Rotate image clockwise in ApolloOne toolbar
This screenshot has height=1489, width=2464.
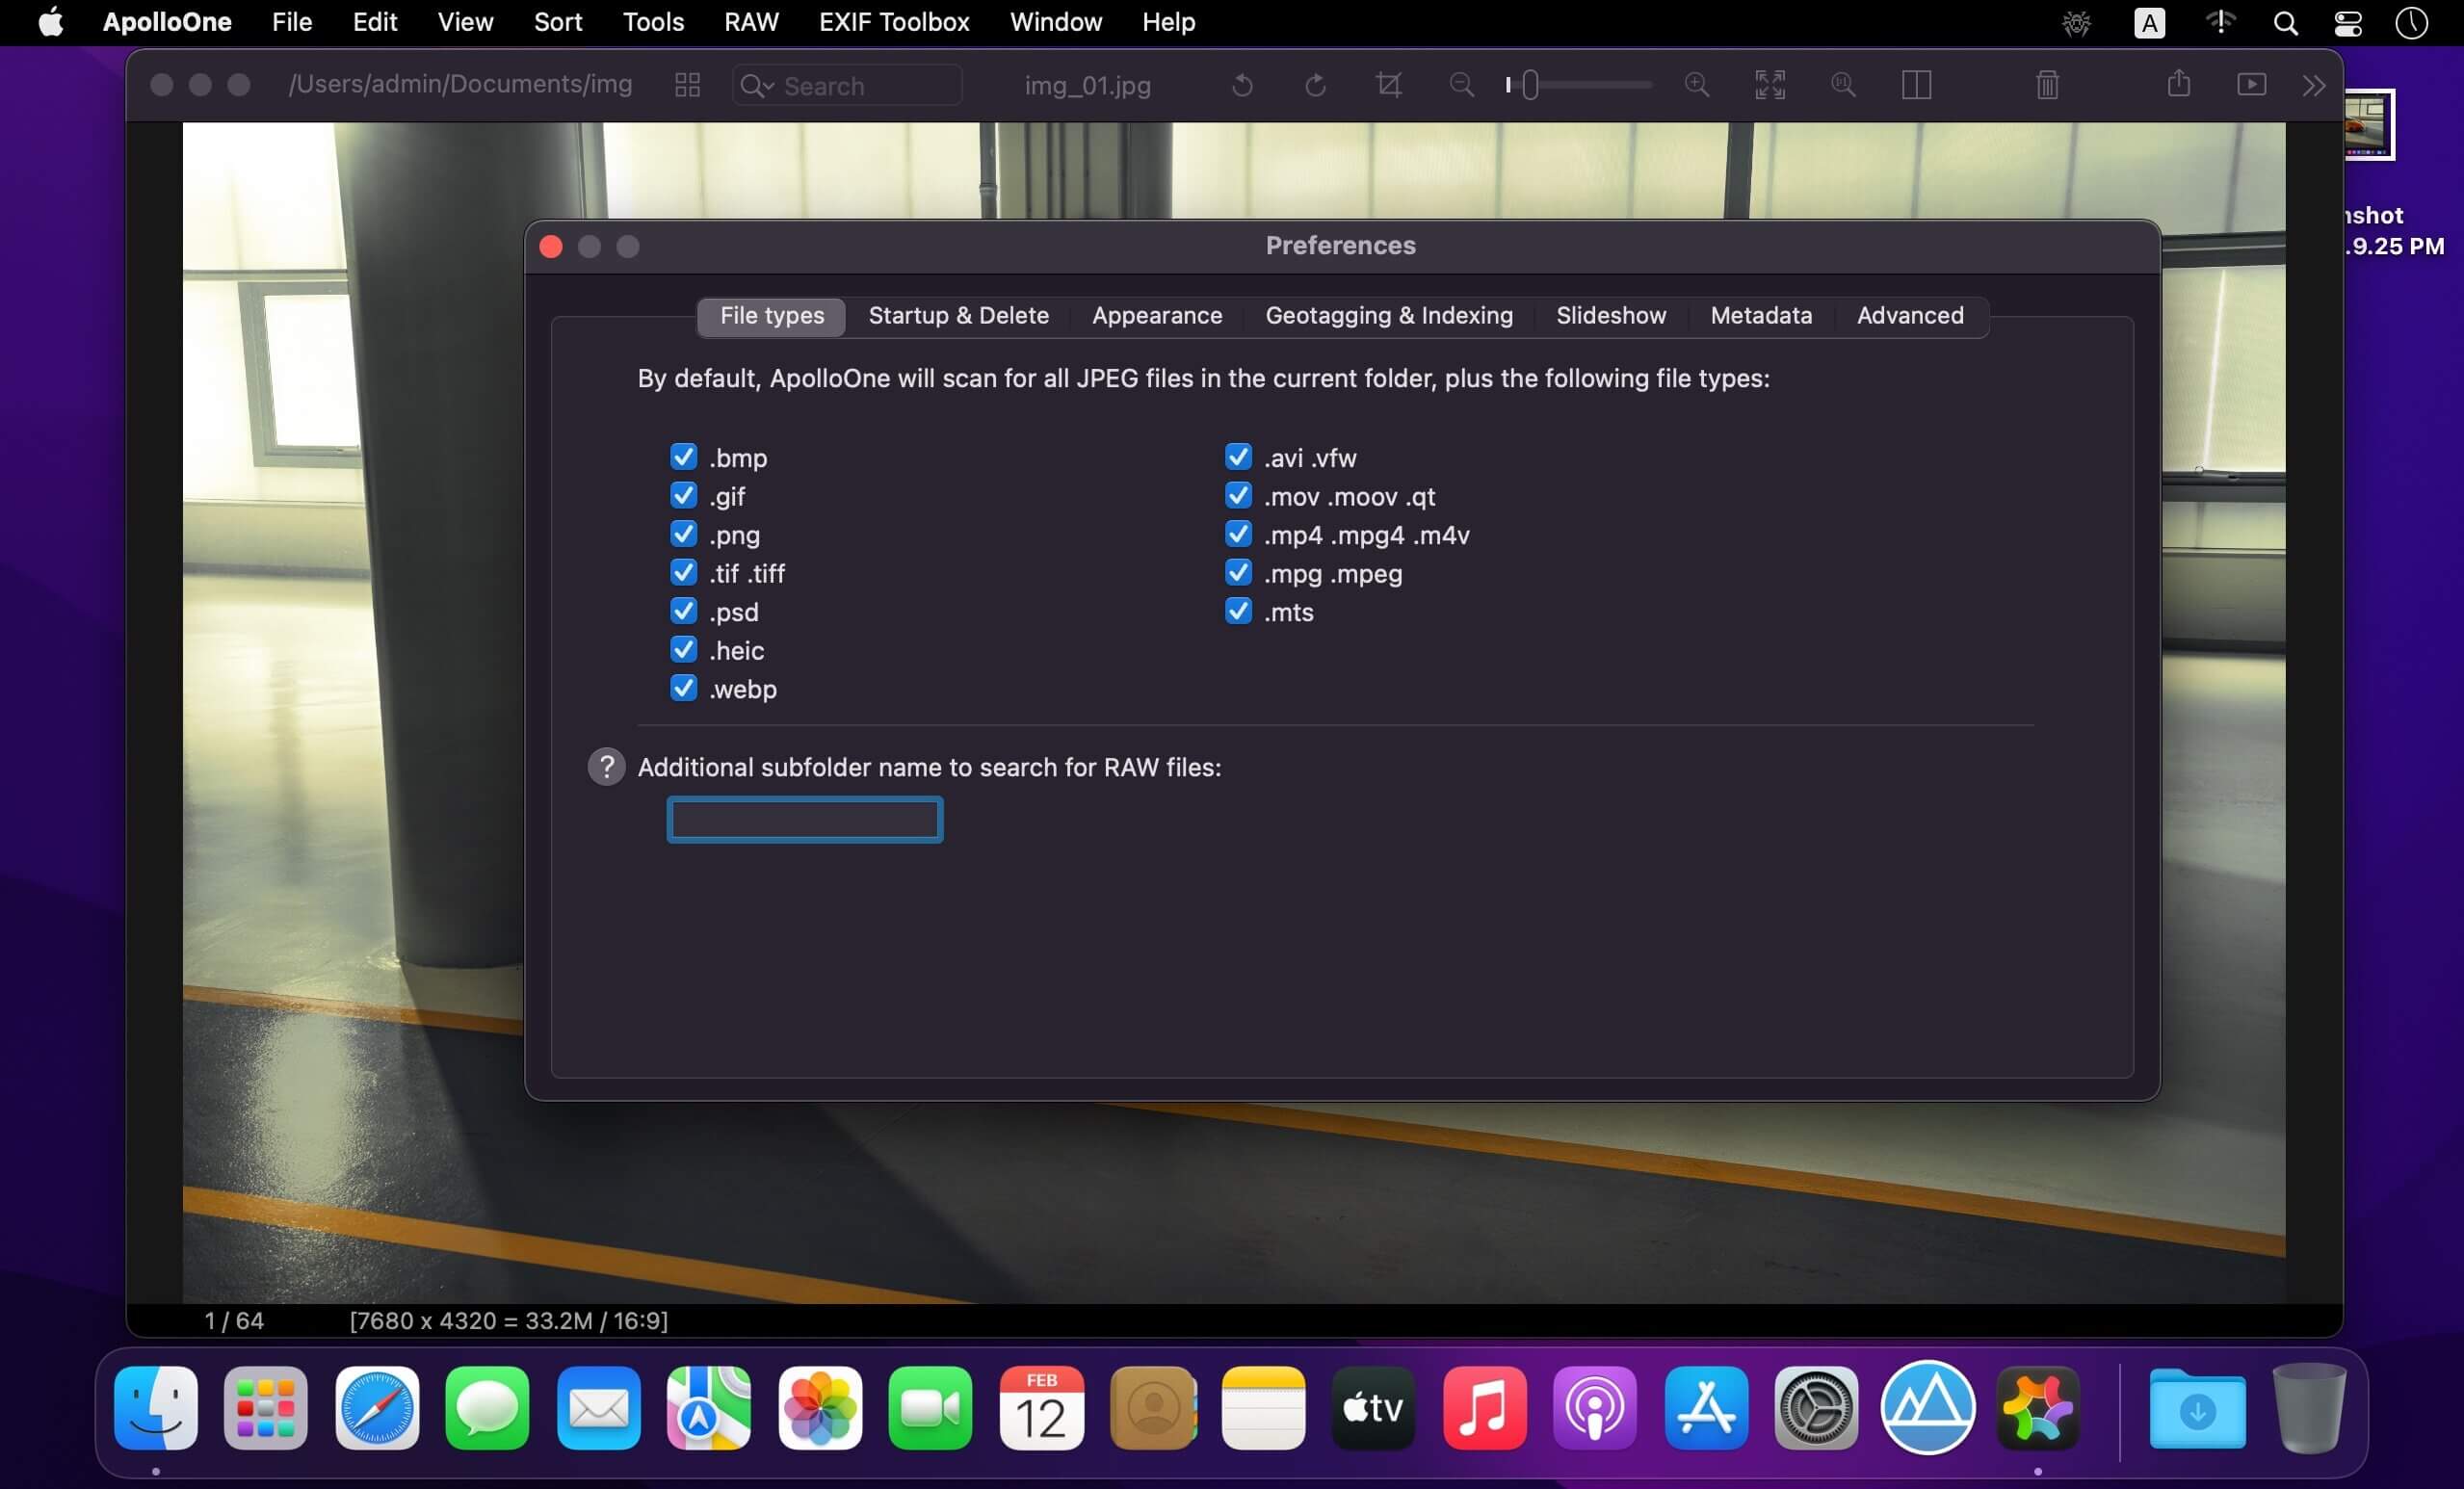point(1315,85)
